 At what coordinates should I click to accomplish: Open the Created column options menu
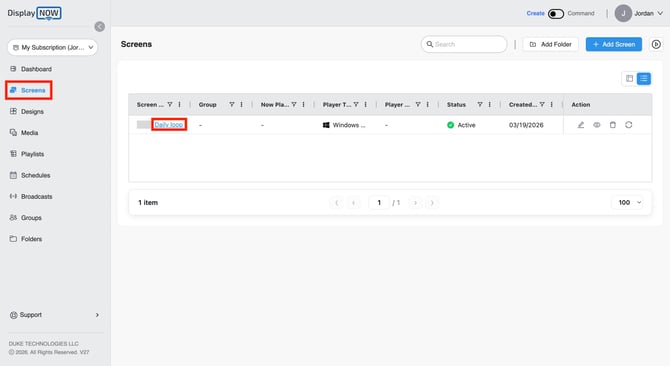point(552,105)
